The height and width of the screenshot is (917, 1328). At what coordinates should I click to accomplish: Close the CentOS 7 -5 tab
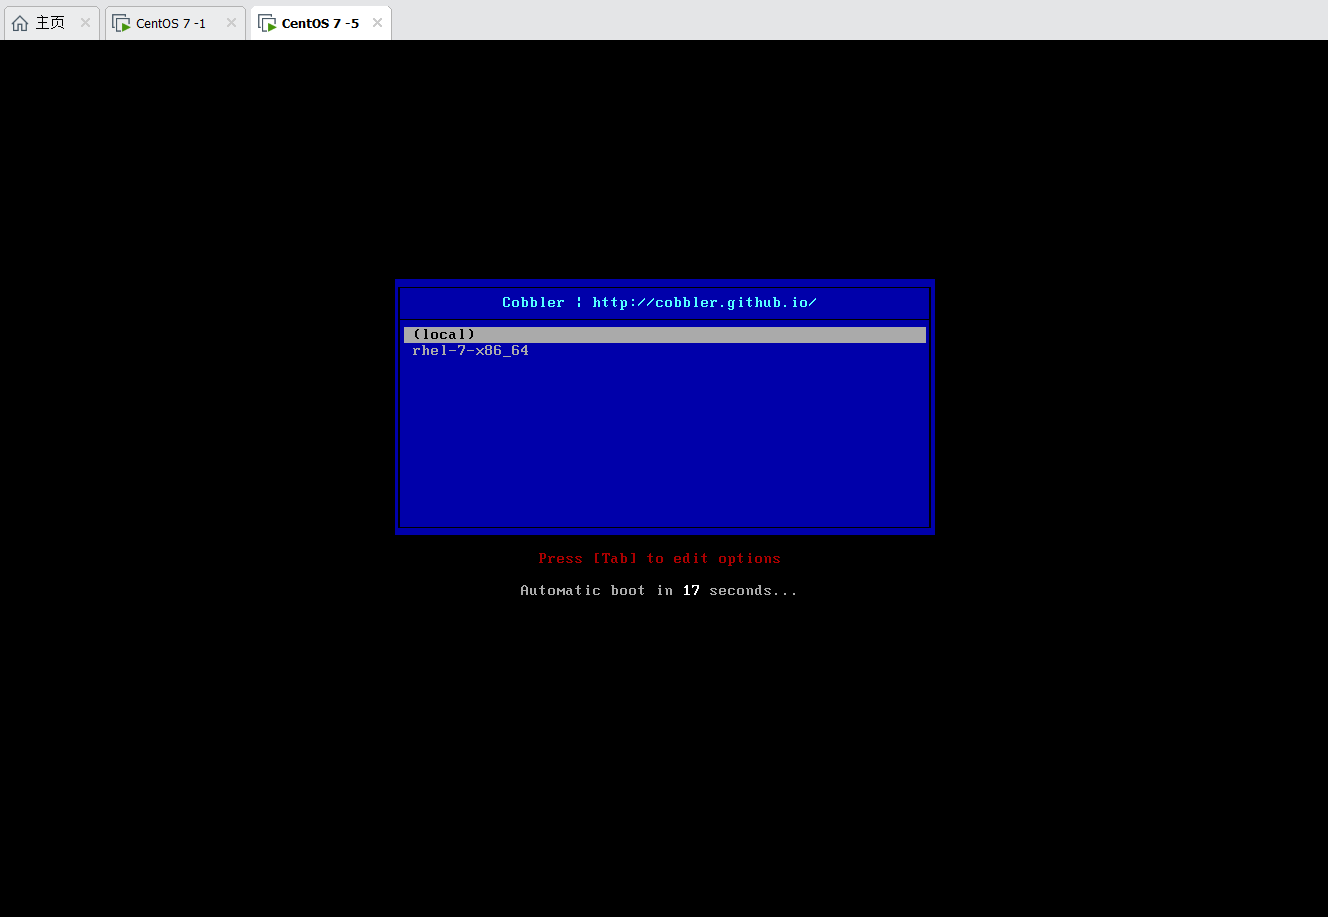pyautogui.click(x=377, y=23)
